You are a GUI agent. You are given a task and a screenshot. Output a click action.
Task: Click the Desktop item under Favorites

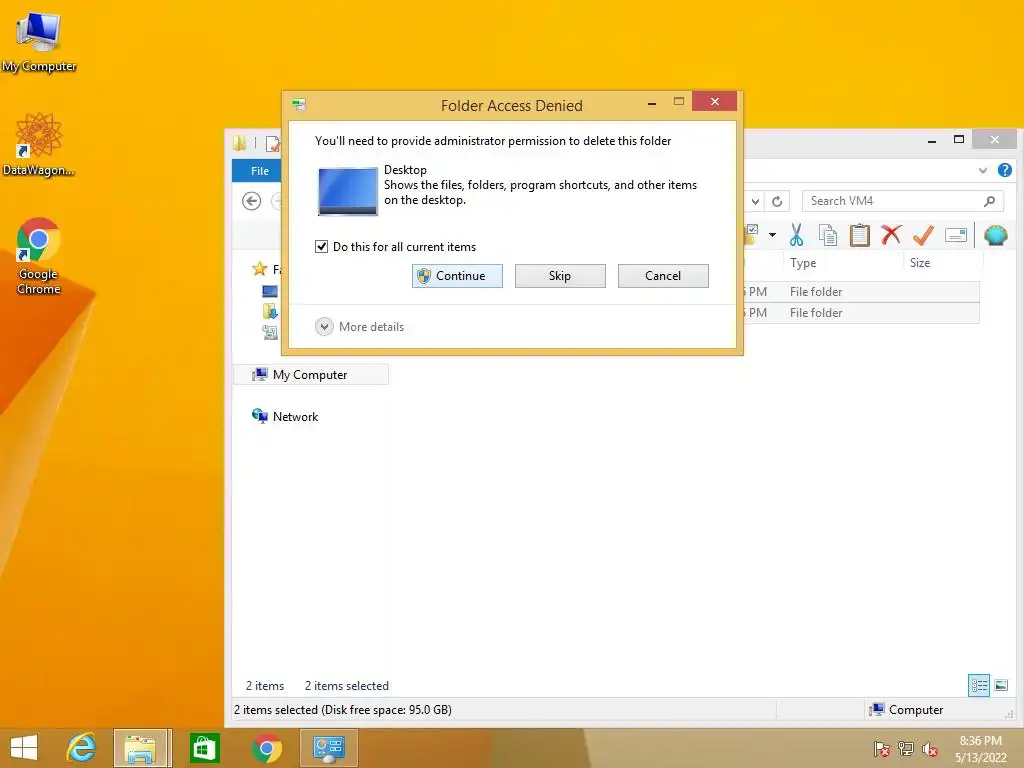[270, 291]
